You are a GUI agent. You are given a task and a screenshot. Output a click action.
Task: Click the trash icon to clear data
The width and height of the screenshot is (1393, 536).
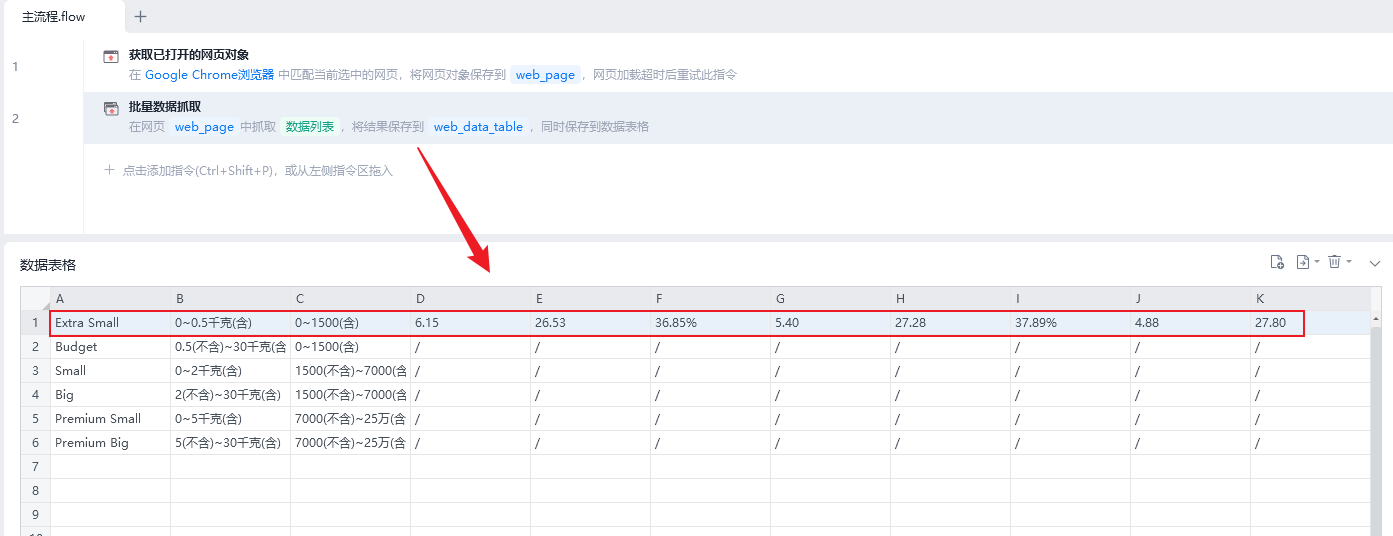1334,262
